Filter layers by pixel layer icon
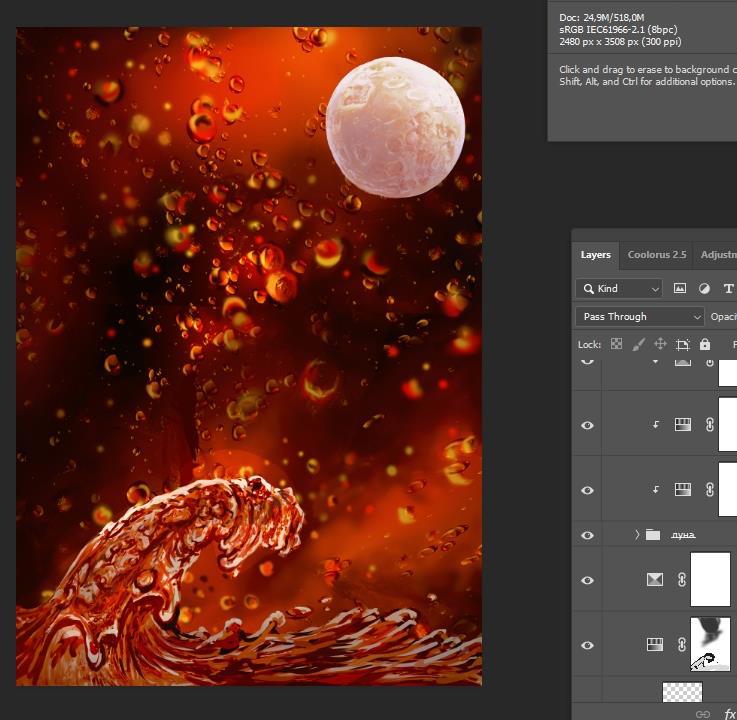This screenshot has width=737, height=720. pyautogui.click(x=680, y=288)
